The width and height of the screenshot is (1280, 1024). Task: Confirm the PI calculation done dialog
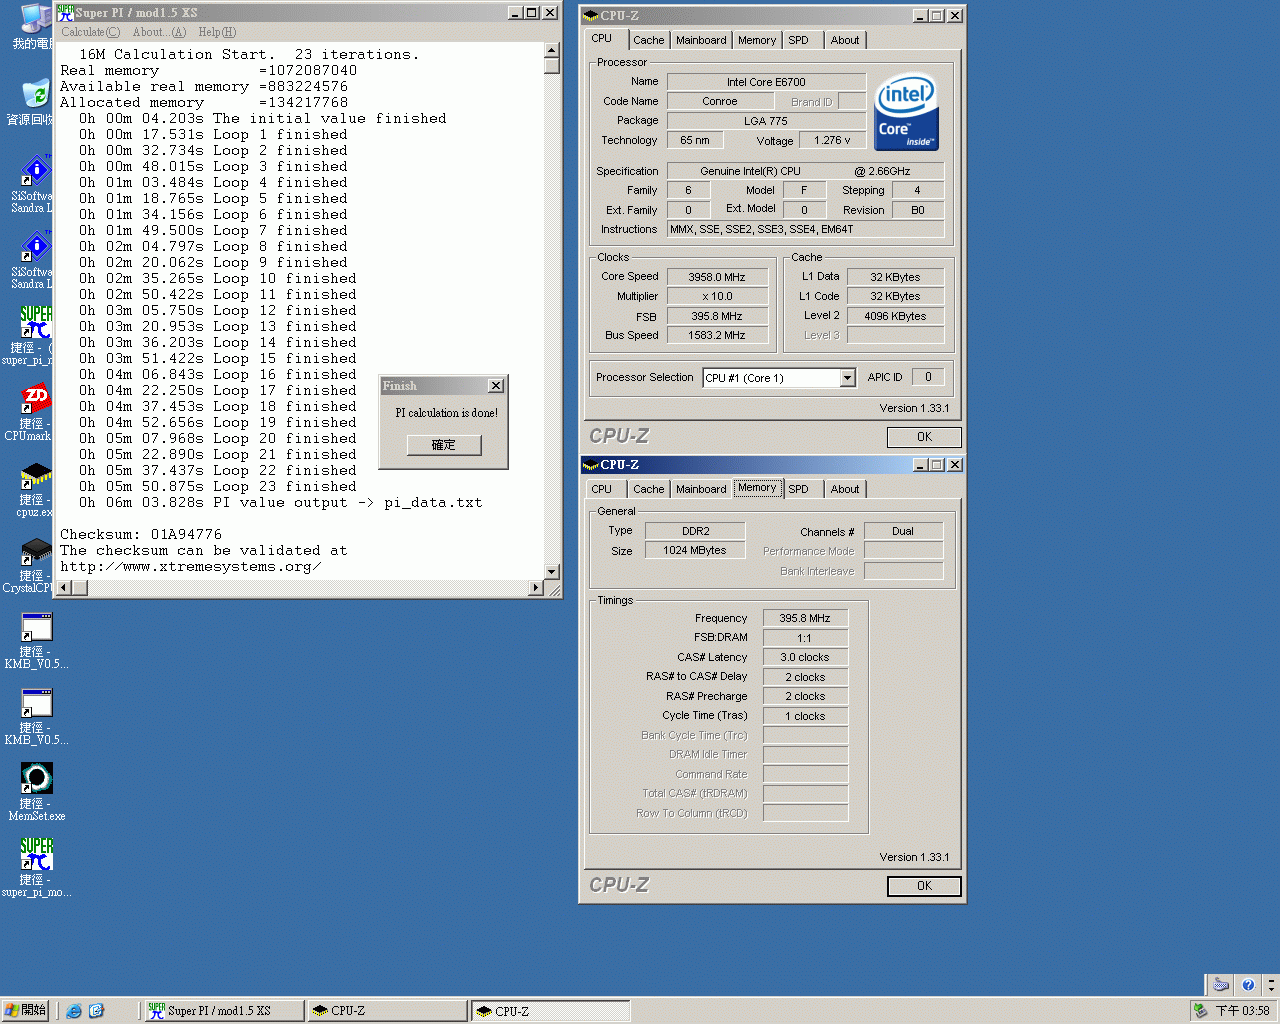[444, 445]
